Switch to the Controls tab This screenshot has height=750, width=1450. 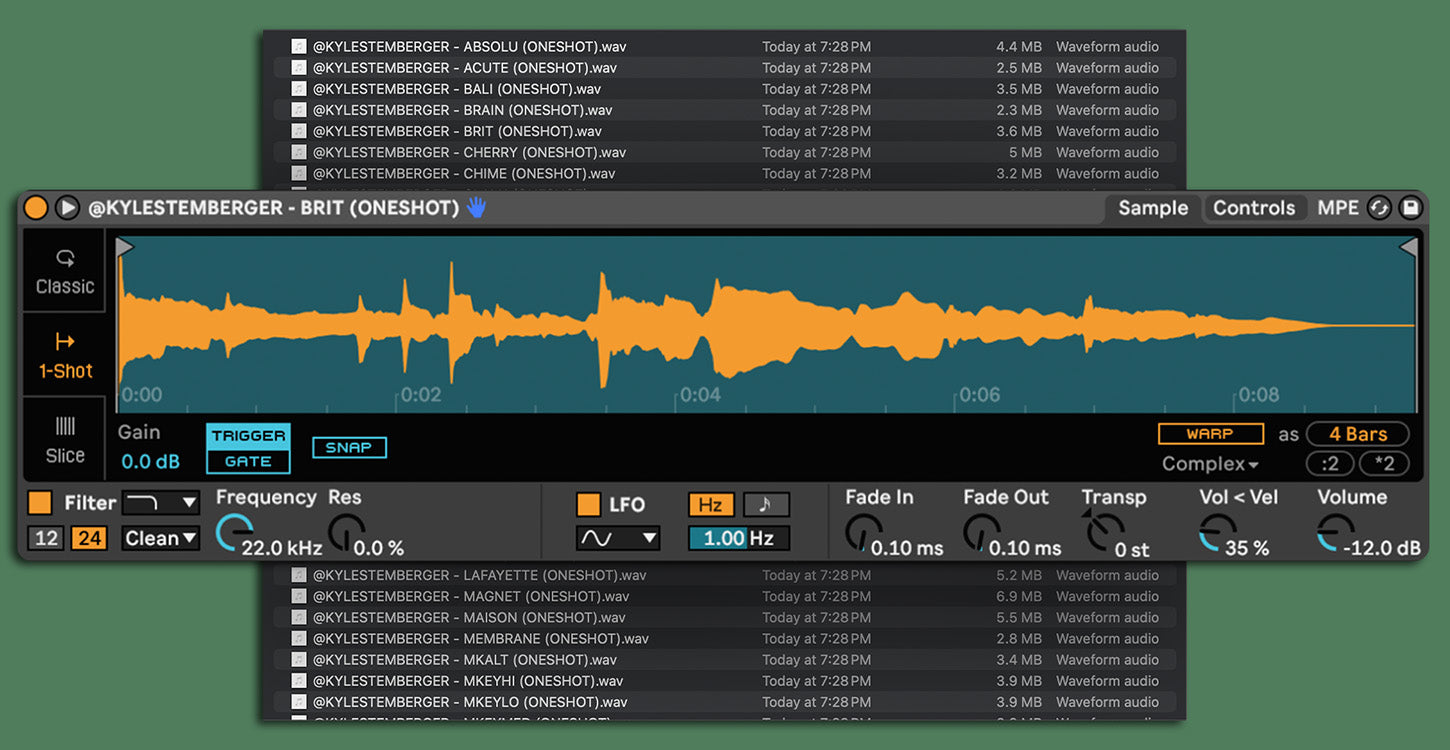[x=1254, y=208]
